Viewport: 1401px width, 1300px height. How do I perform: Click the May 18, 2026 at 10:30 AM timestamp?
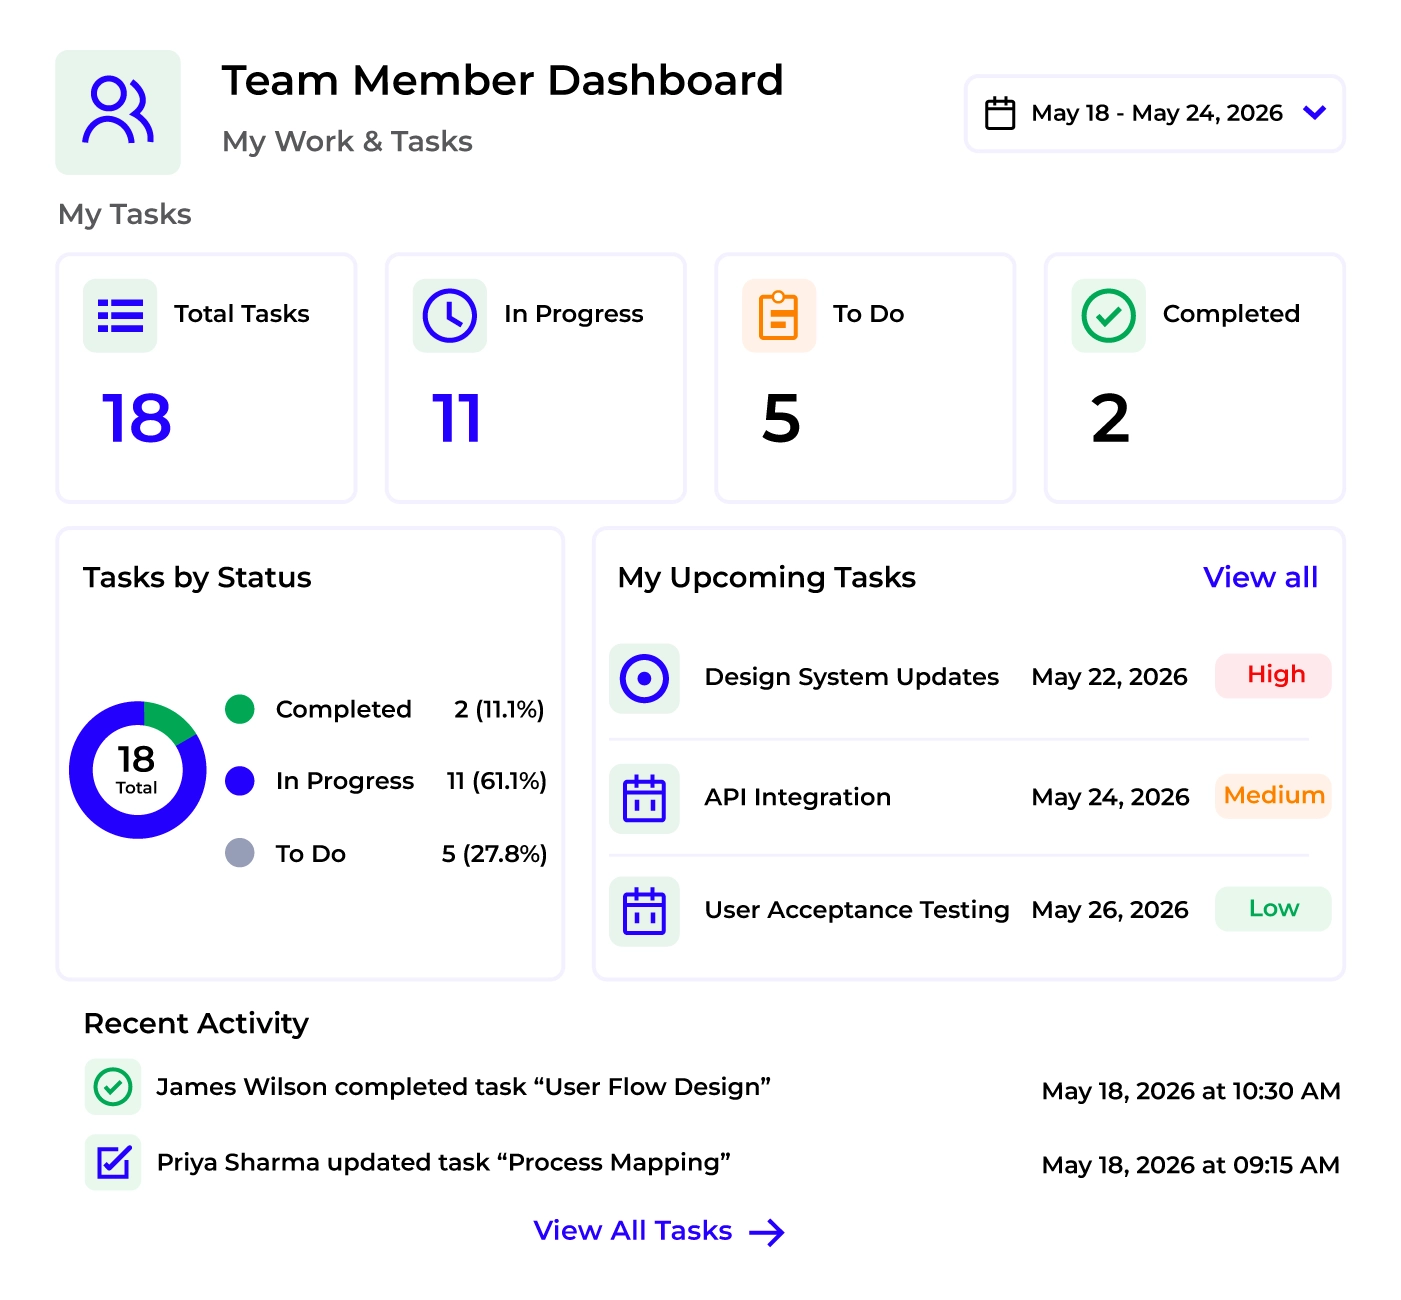click(1191, 1091)
